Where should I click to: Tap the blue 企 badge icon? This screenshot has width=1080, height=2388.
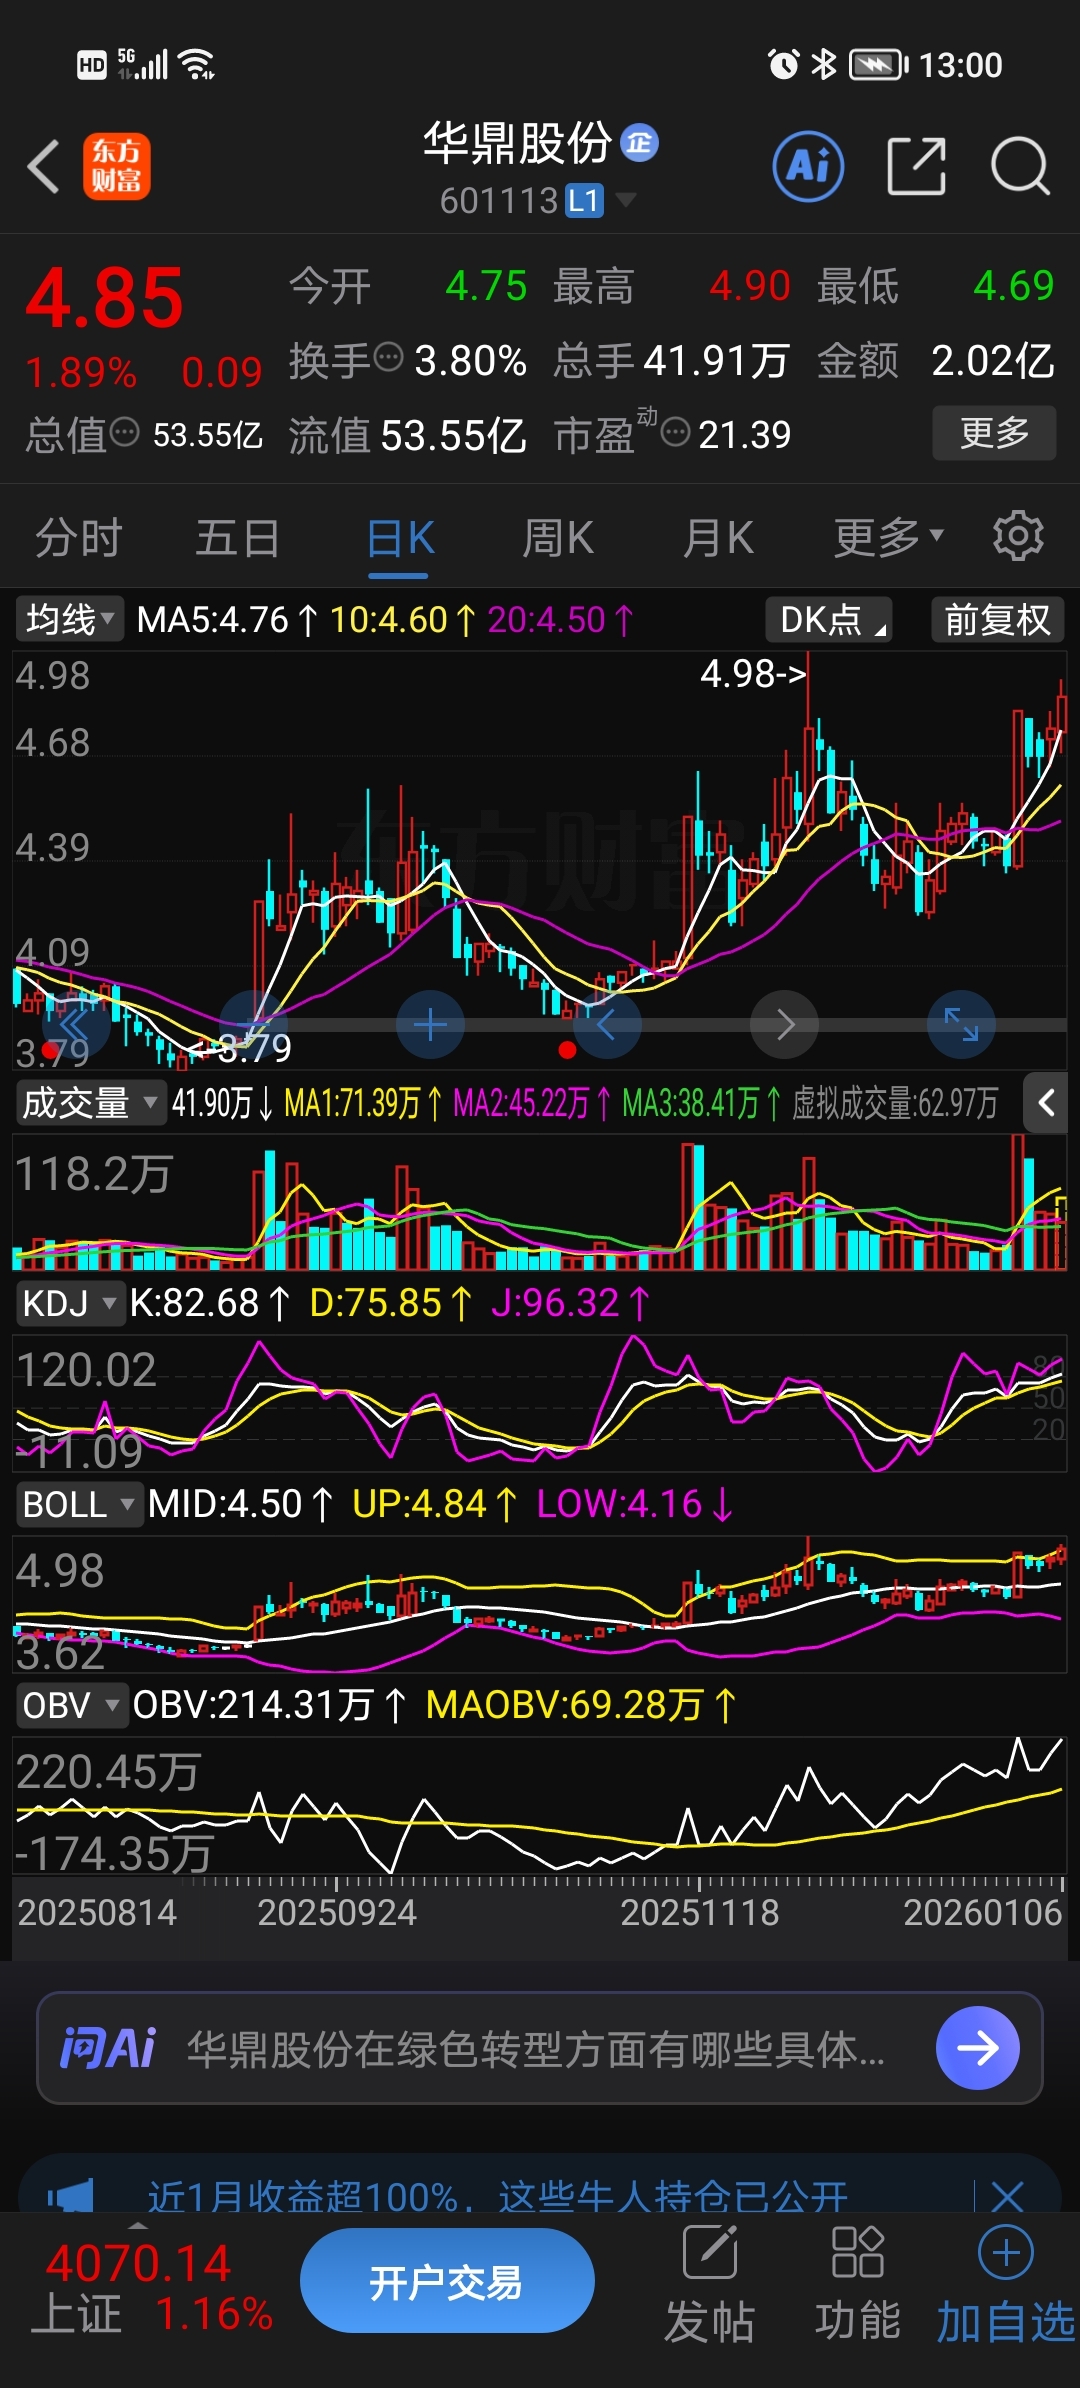(x=639, y=143)
